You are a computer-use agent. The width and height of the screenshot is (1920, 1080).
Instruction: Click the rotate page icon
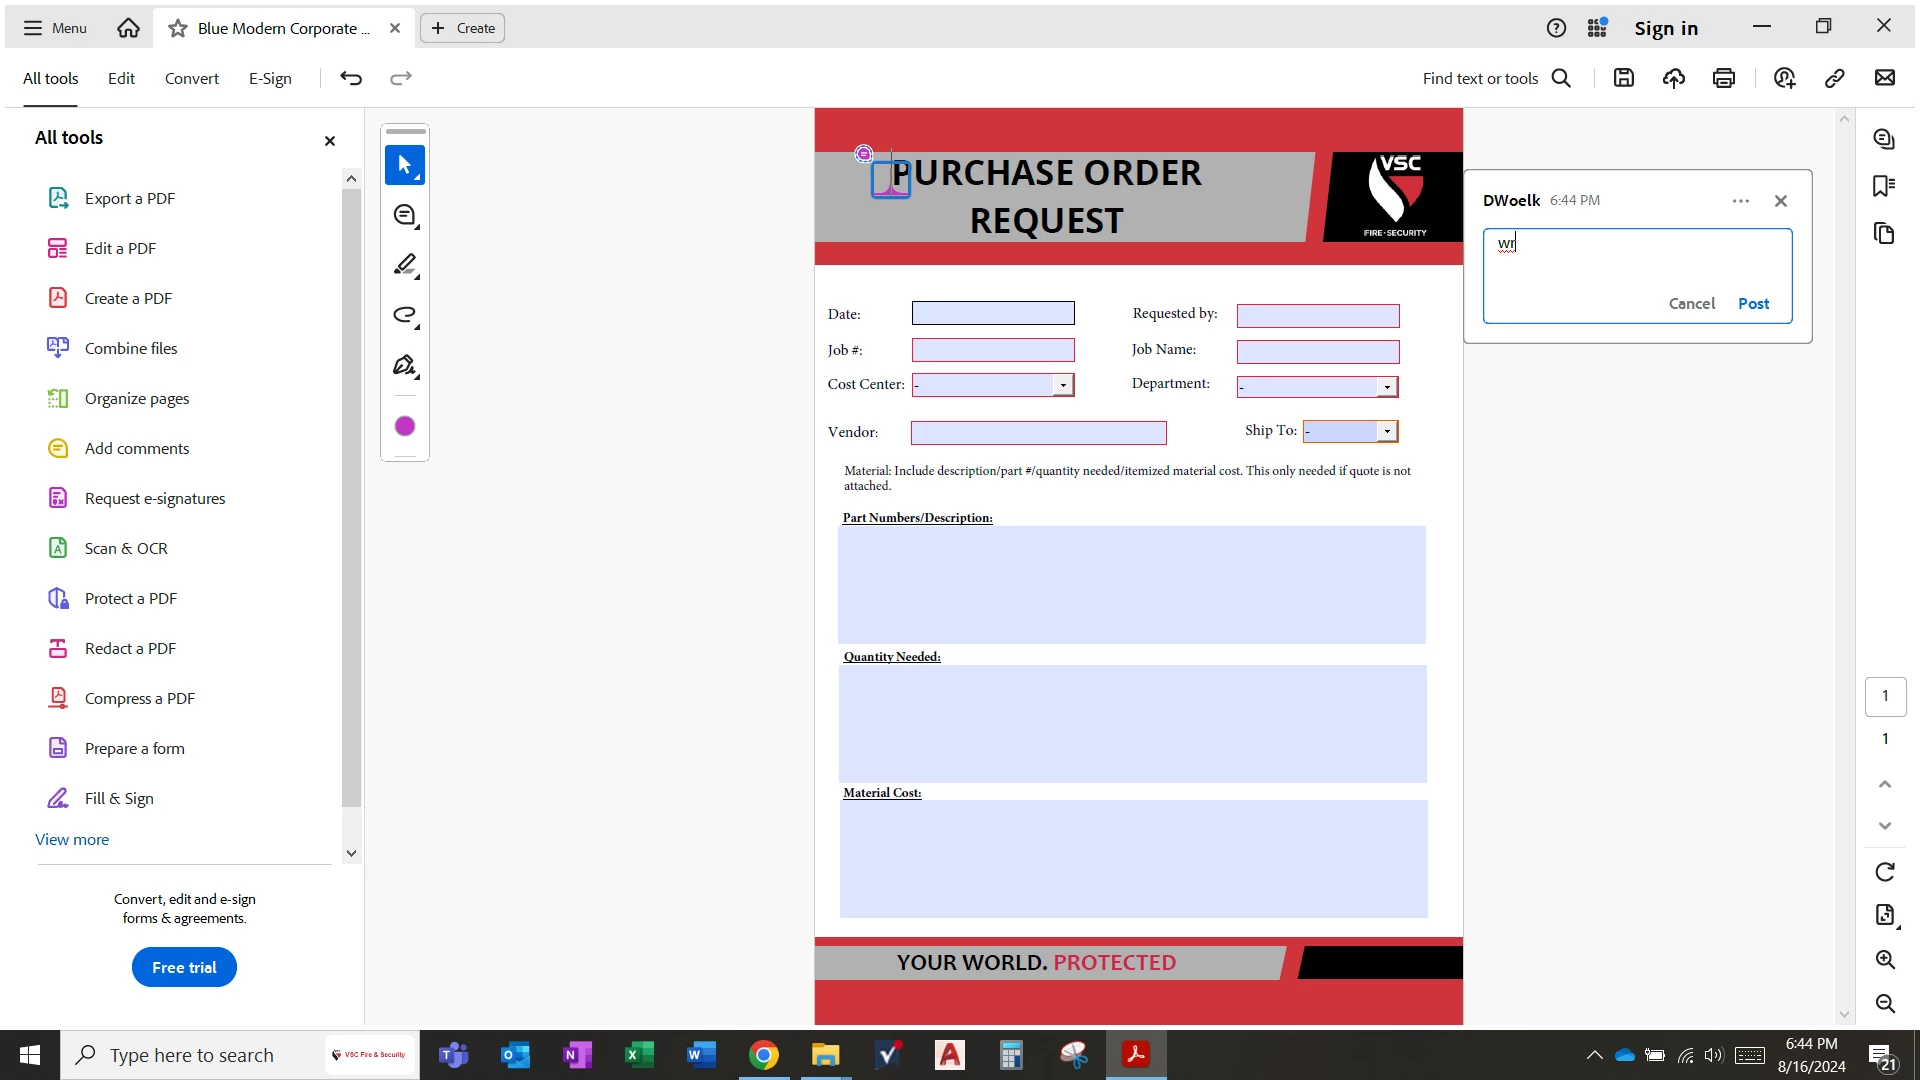click(x=1885, y=872)
